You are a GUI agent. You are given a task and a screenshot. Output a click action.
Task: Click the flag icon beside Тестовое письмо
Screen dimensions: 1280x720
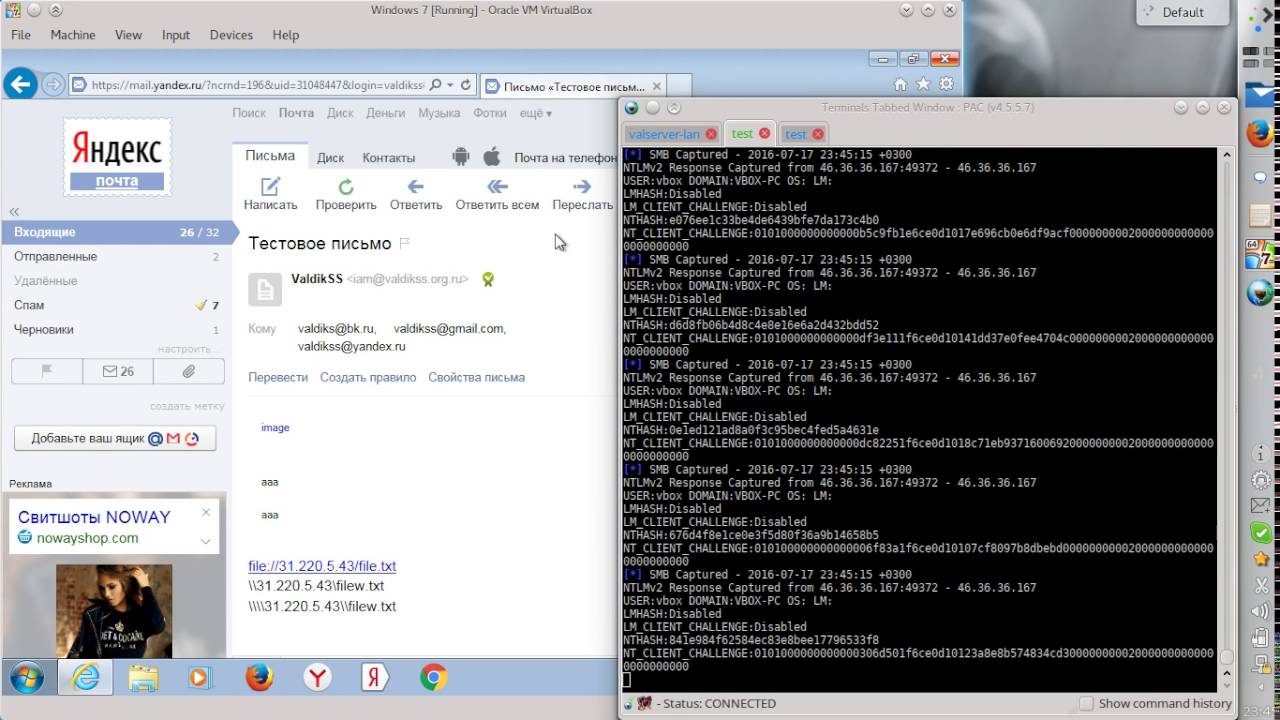(x=405, y=243)
